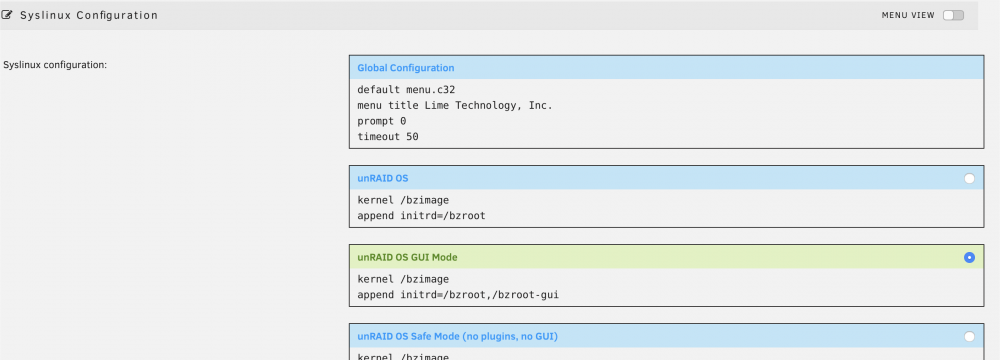1000x360 pixels.
Task: Select the unRAID OS radio button
Action: point(969,179)
